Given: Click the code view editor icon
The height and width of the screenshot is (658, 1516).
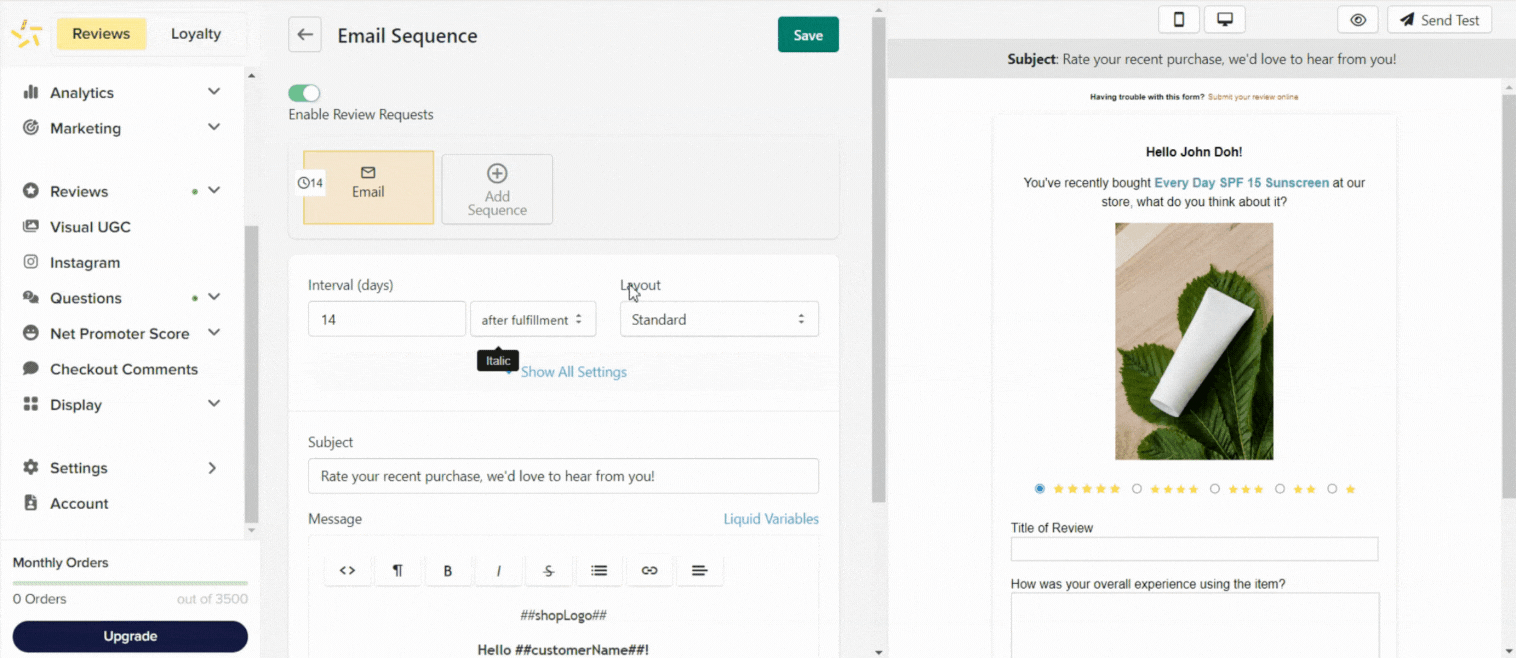Looking at the screenshot, I should click(347, 571).
